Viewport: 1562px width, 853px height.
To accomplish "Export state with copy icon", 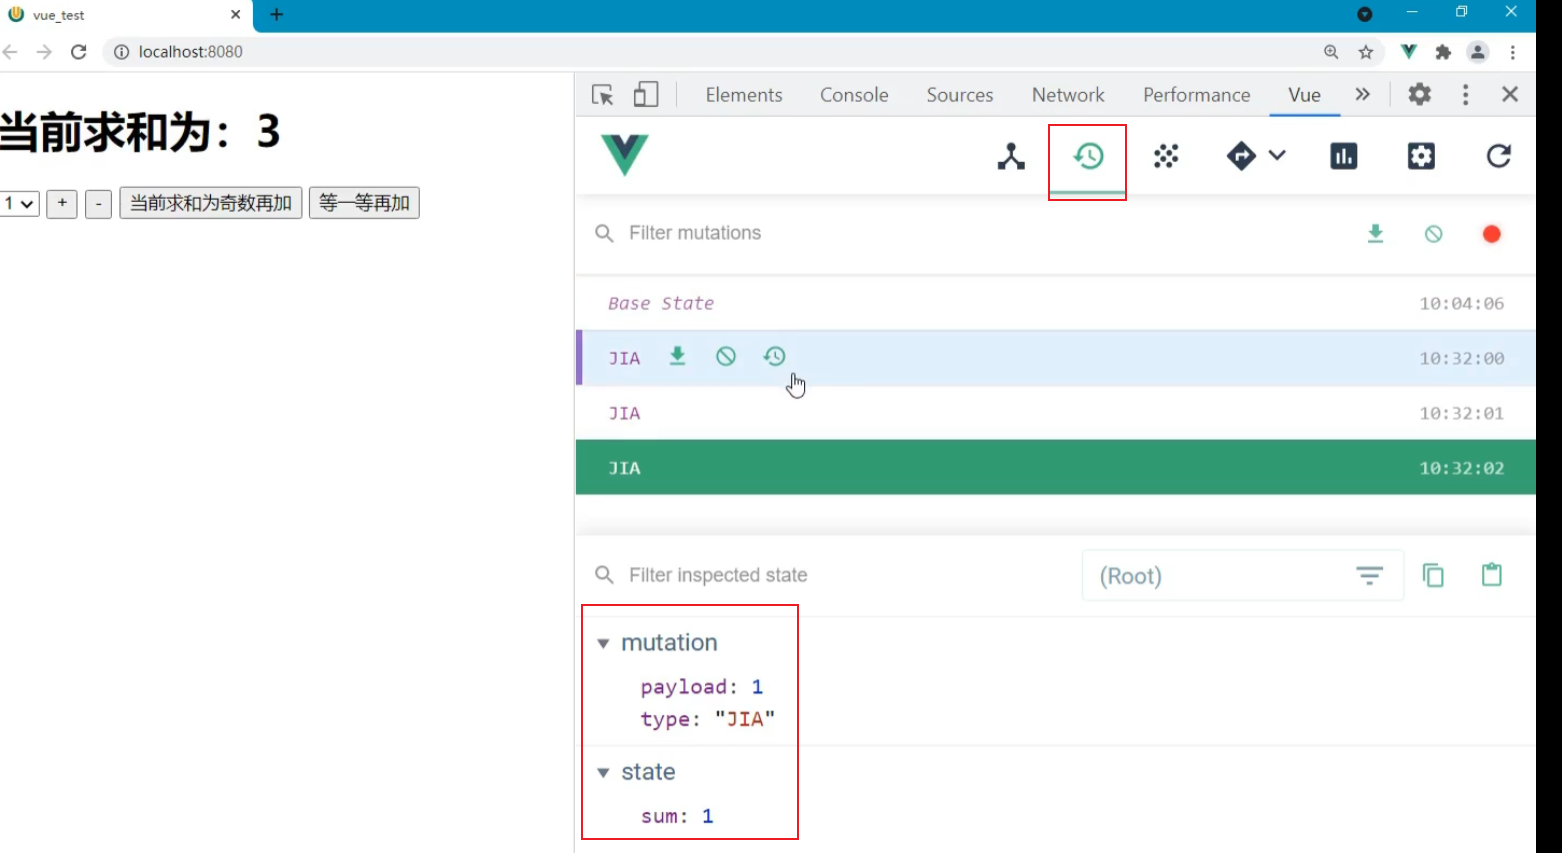I will (x=1433, y=575).
